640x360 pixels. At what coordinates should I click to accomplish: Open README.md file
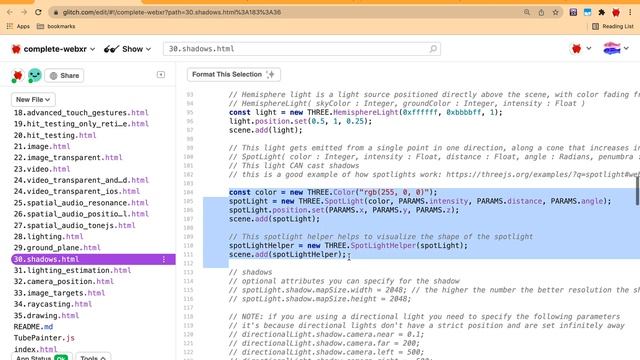[33, 327]
